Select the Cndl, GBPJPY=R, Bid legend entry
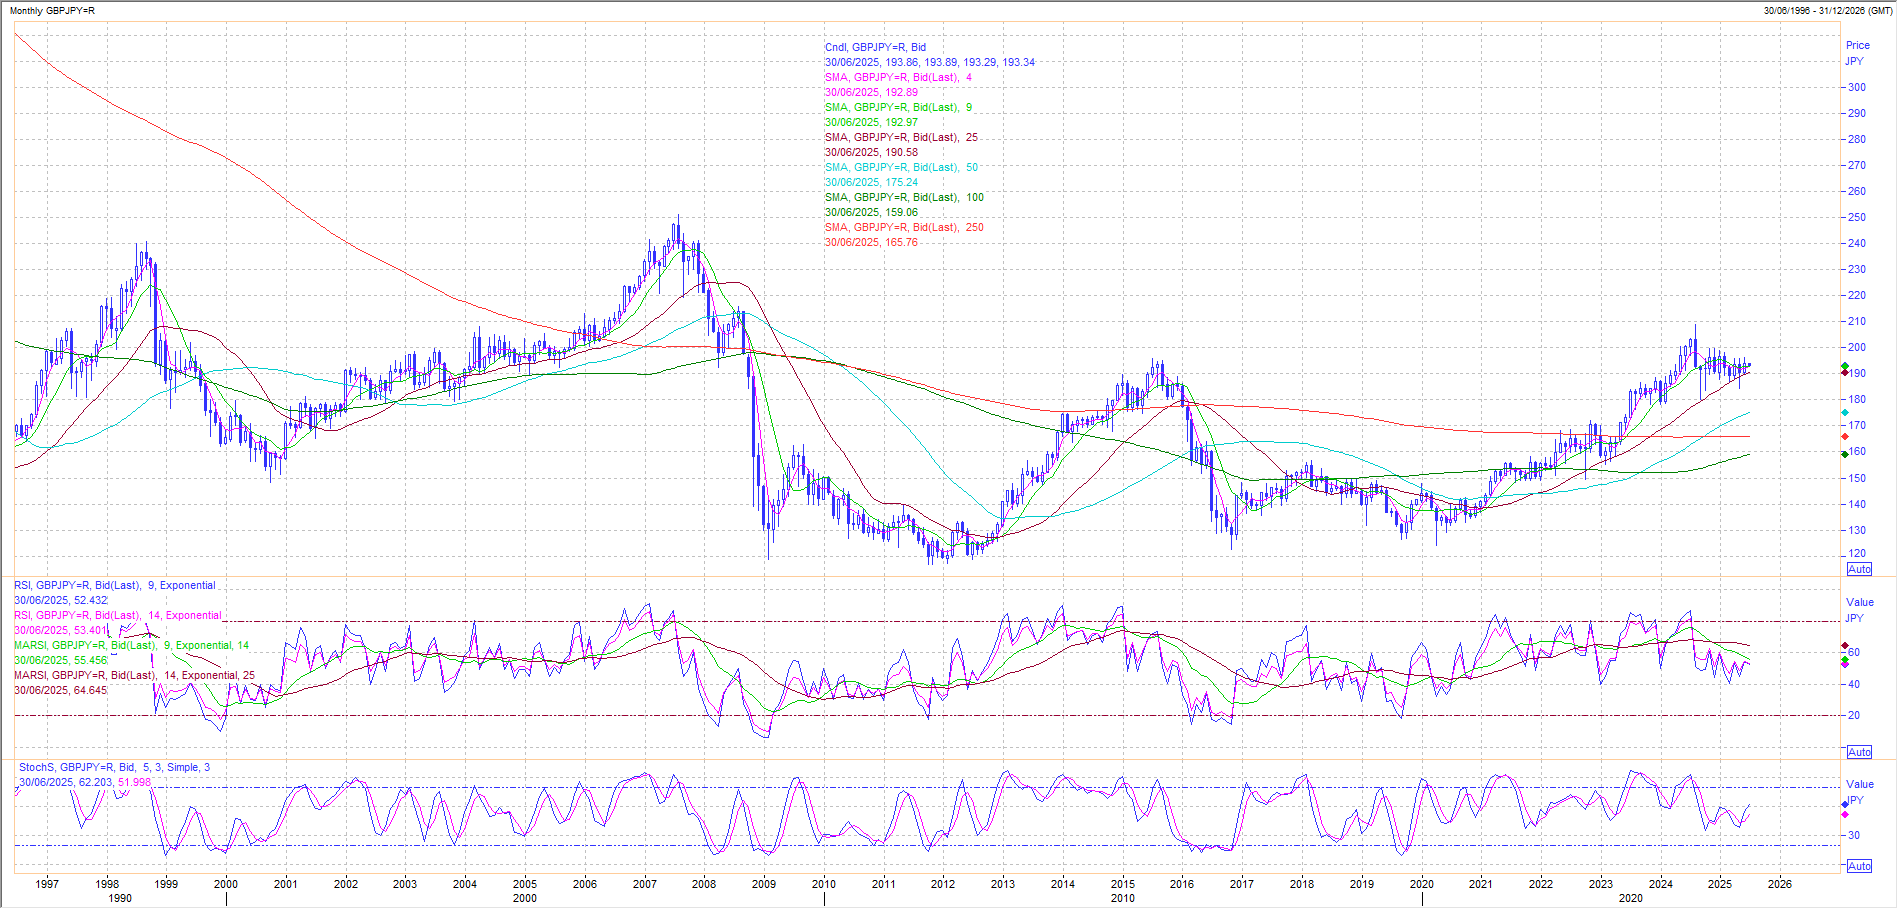 (875, 47)
